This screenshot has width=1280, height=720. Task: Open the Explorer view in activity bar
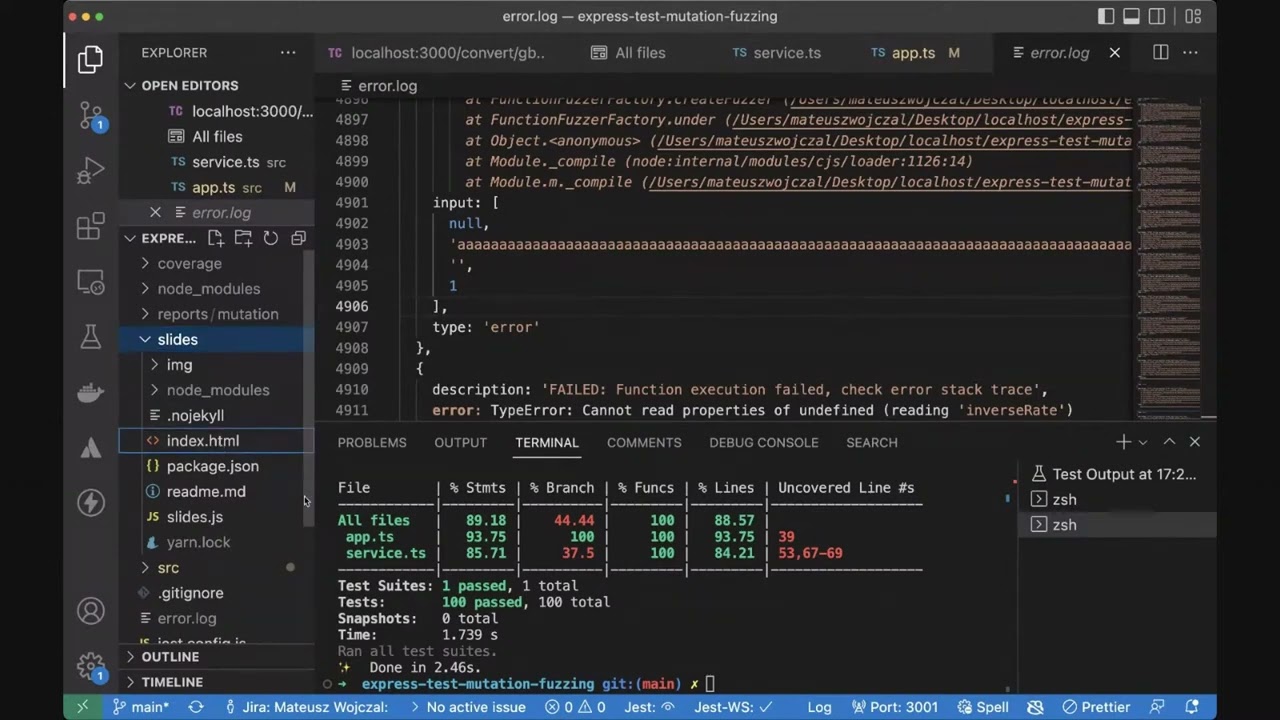click(91, 59)
